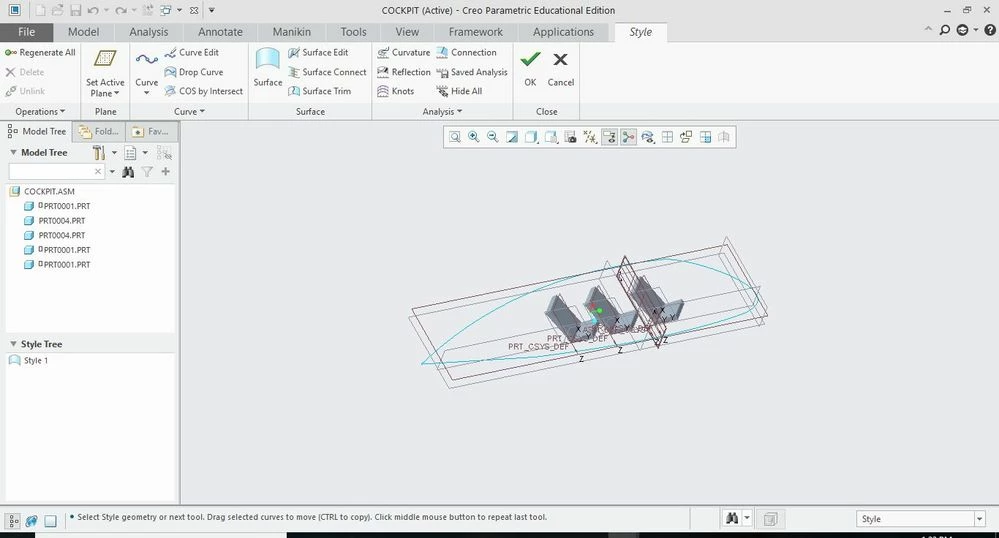Click Zoom Out magnifier icon
The height and width of the screenshot is (538, 999).
pos(492,137)
